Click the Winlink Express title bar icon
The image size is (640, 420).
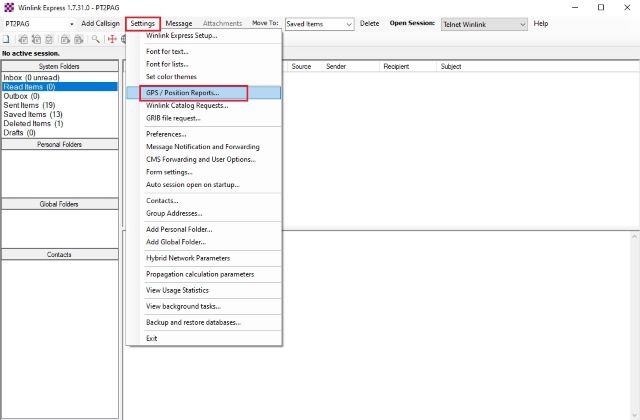click(x=8, y=7)
